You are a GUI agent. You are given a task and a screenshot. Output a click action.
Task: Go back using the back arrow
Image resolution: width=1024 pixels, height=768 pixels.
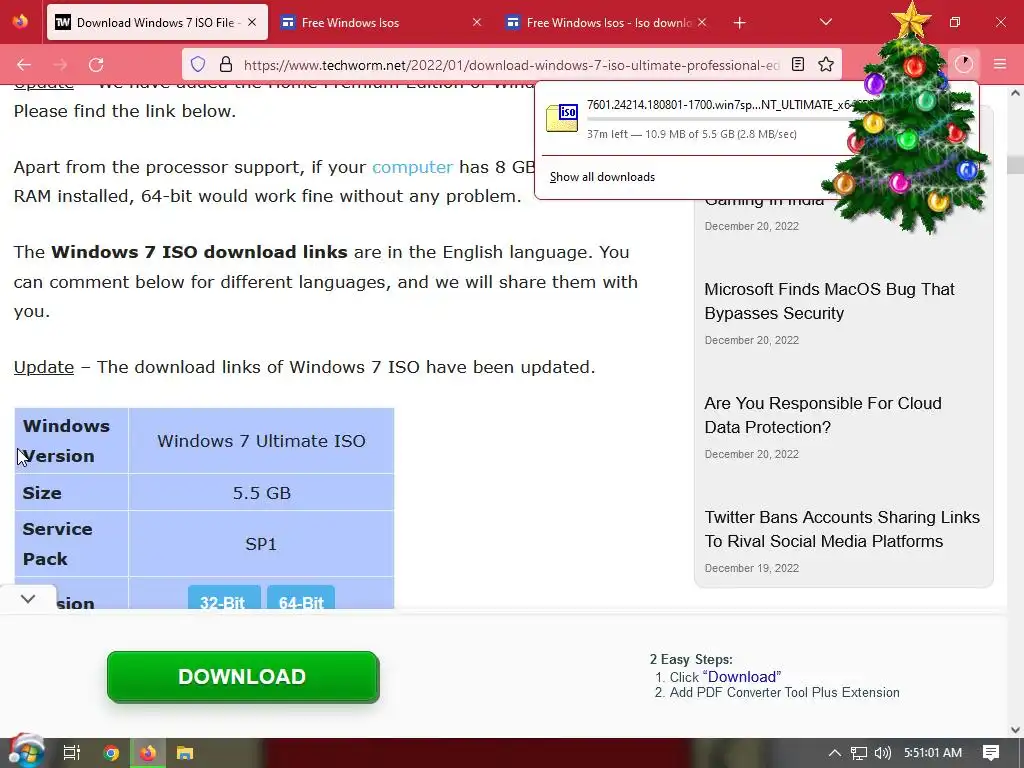click(24, 65)
